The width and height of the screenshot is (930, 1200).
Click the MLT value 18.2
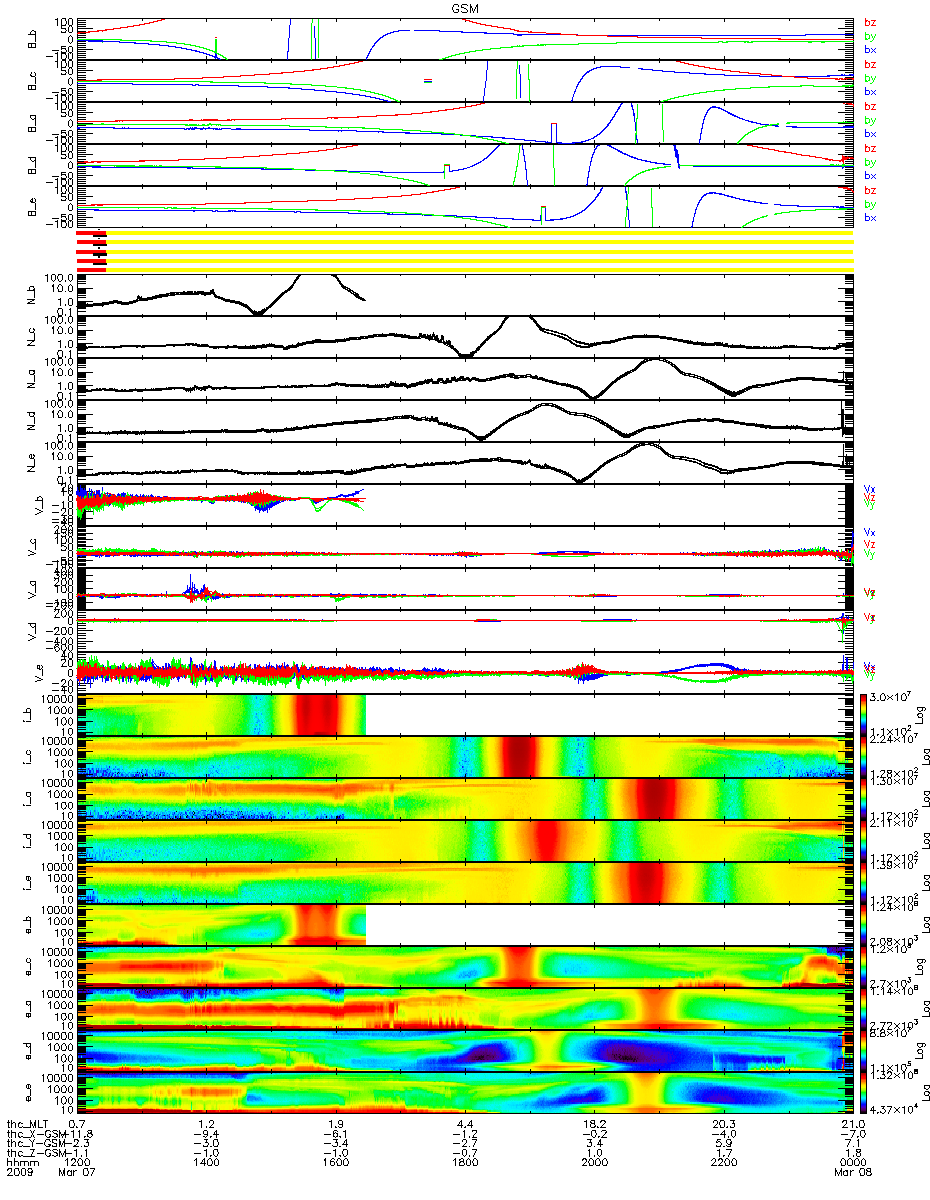click(x=594, y=1123)
